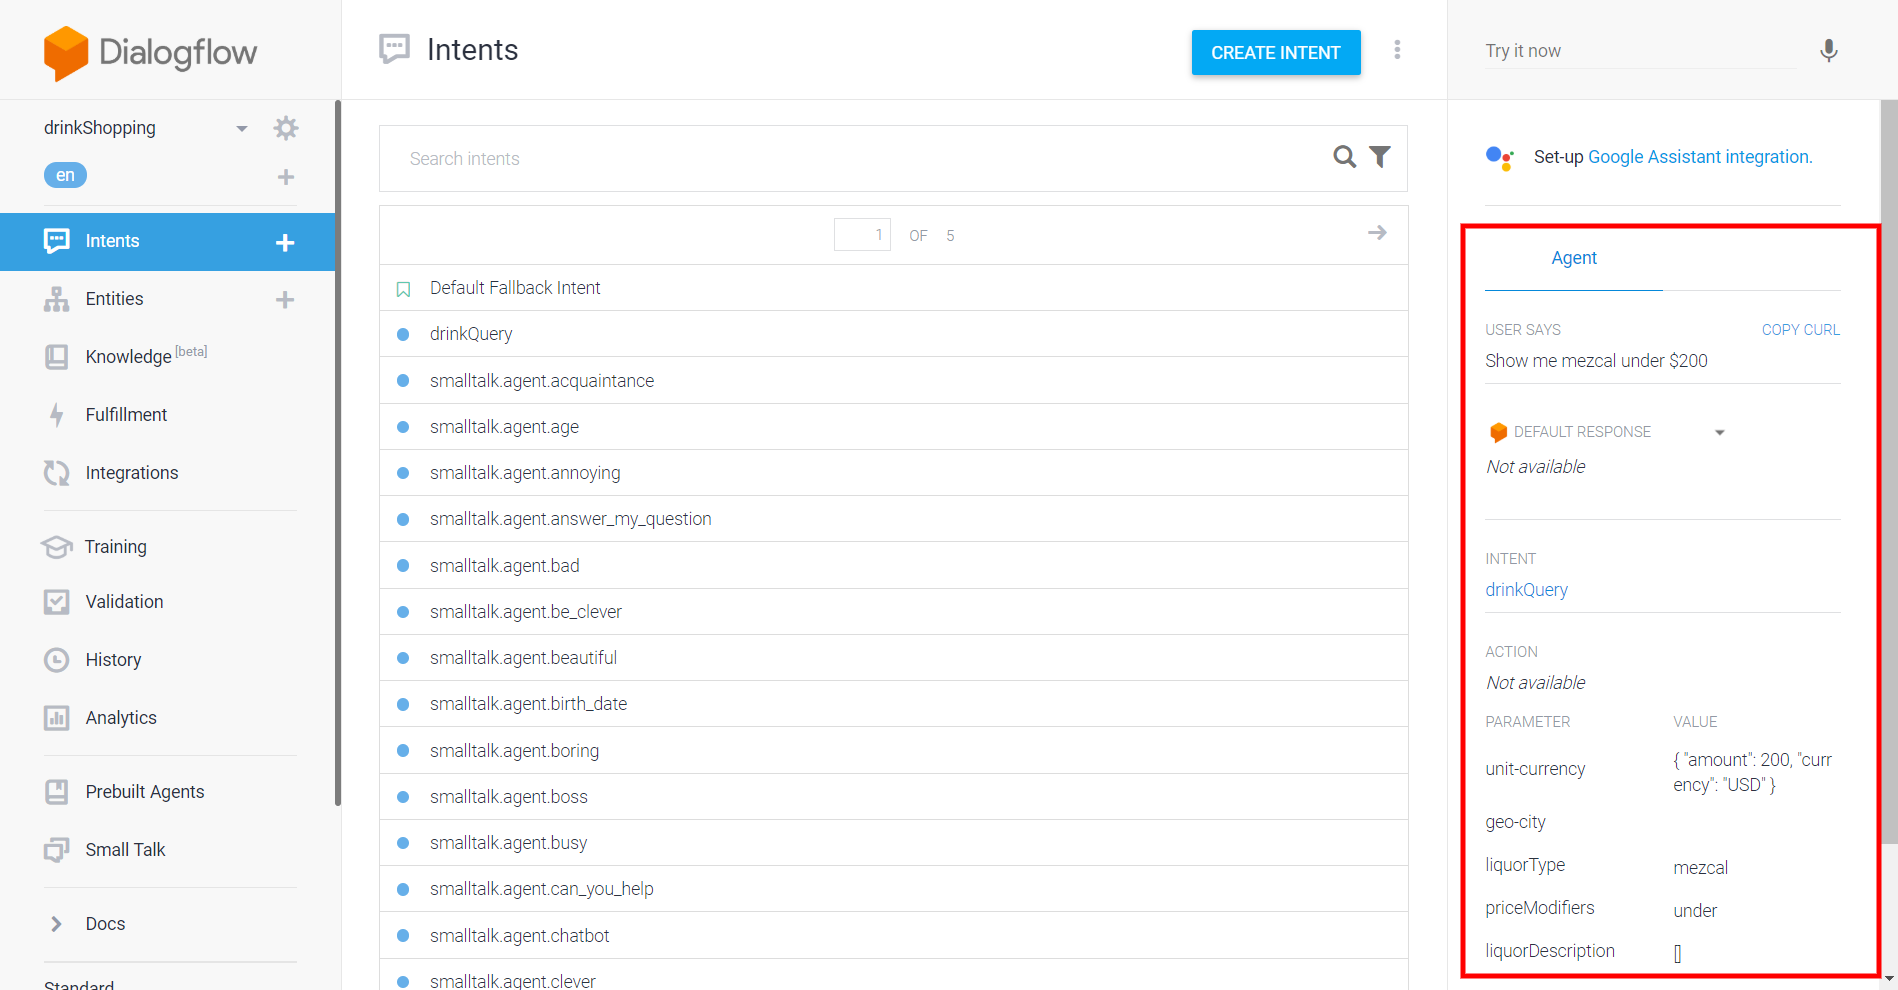Click the Small Talk chat icon
Viewport: 1898px width, 990px height.
57,850
